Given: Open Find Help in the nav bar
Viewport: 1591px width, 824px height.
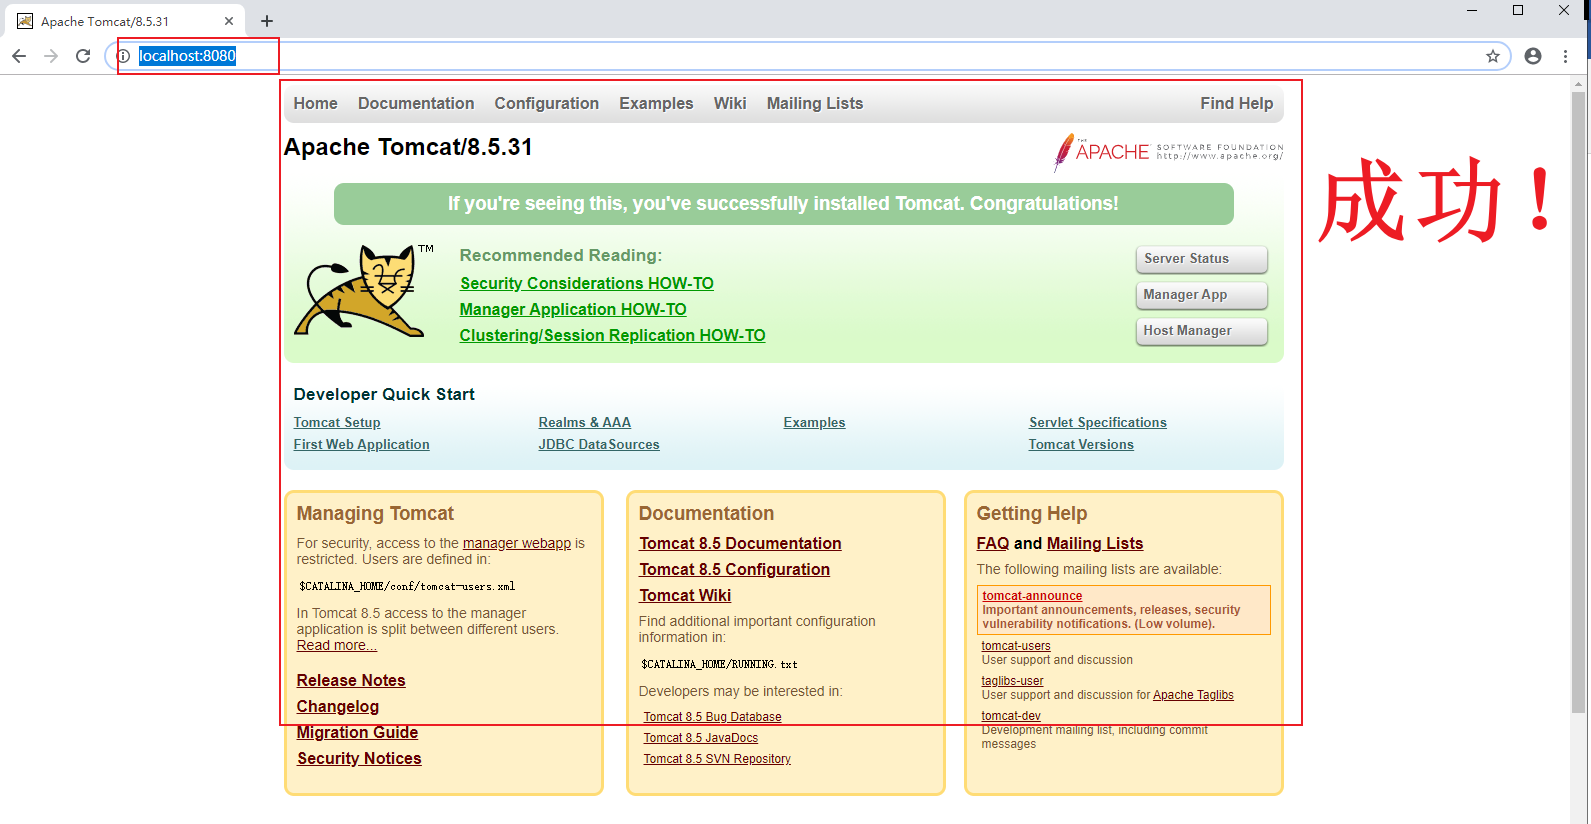Looking at the screenshot, I should click(x=1237, y=103).
